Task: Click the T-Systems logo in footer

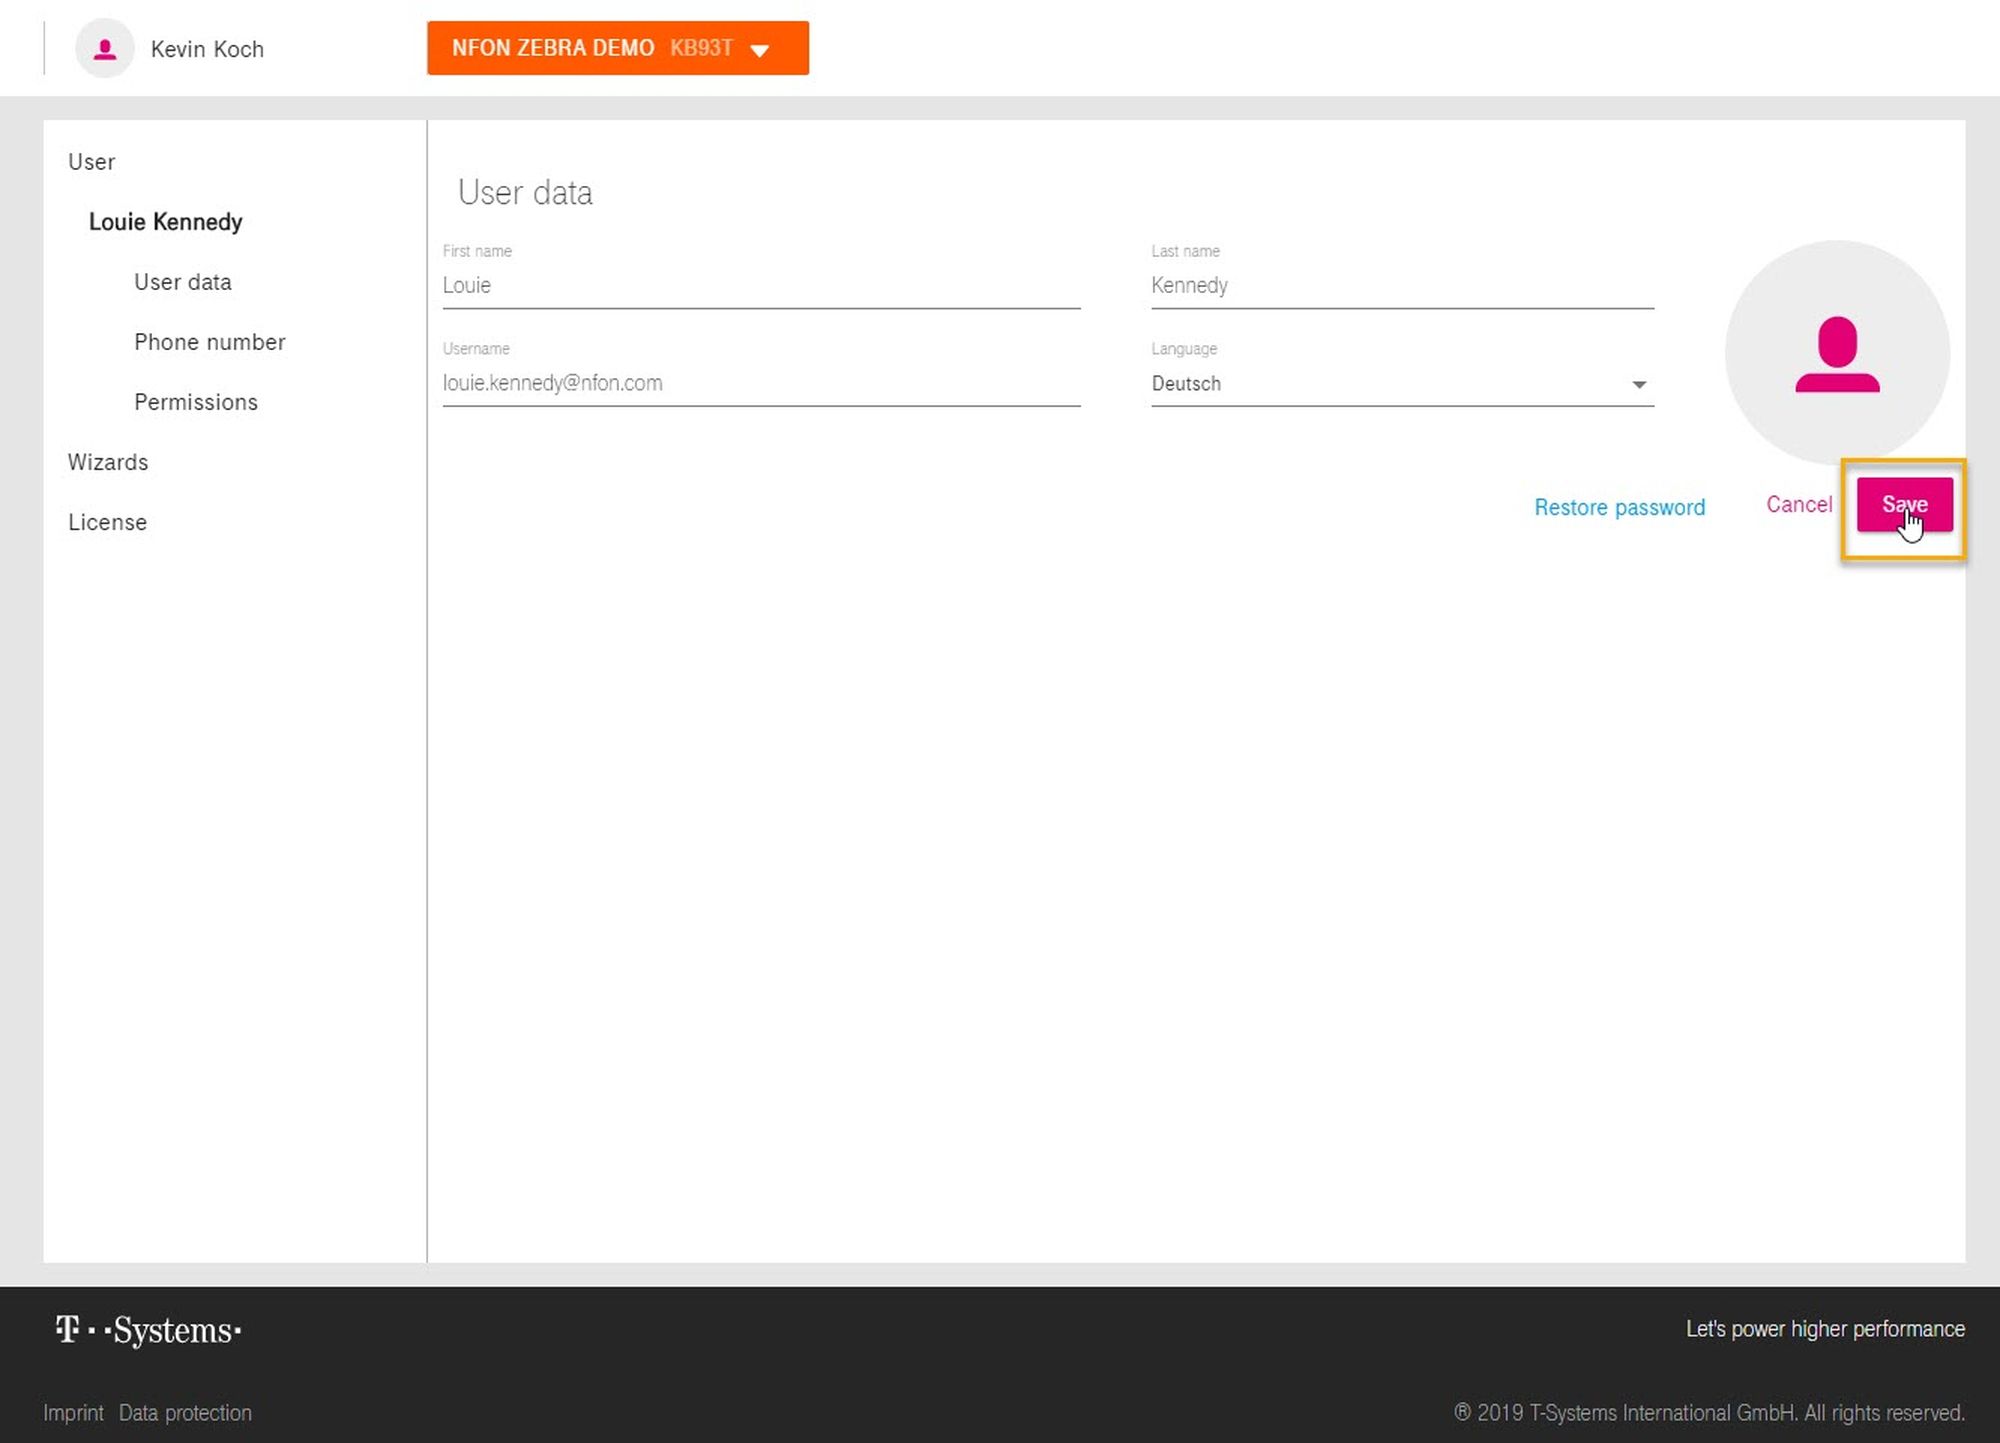Action: pyautogui.click(x=148, y=1330)
